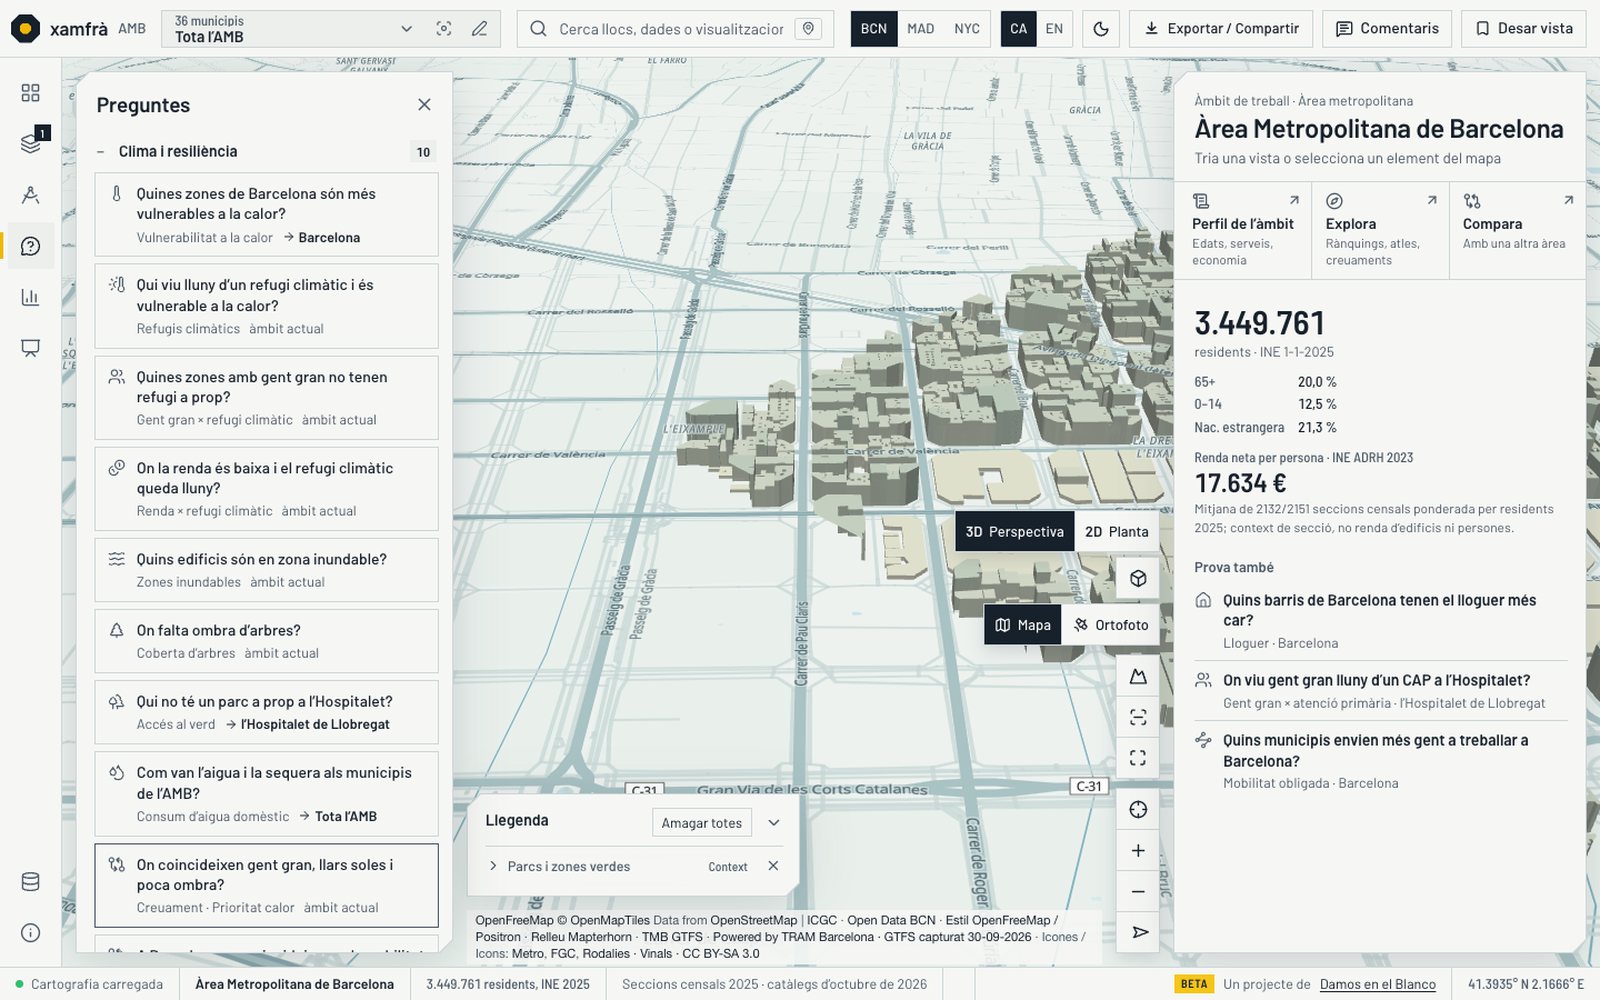Click the location pin icon in search box
This screenshot has width=1600, height=1000.
(809, 29)
